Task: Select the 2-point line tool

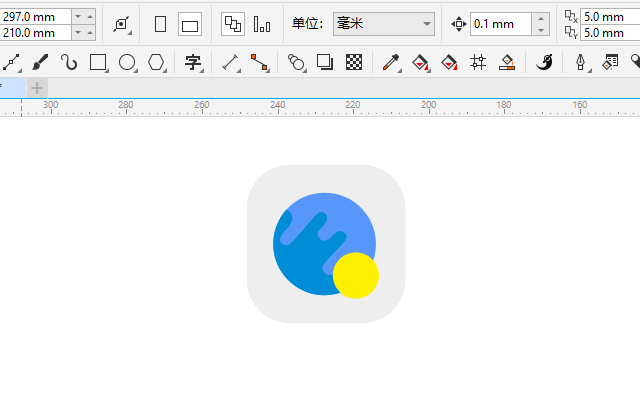Action: [x=11, y=62]
